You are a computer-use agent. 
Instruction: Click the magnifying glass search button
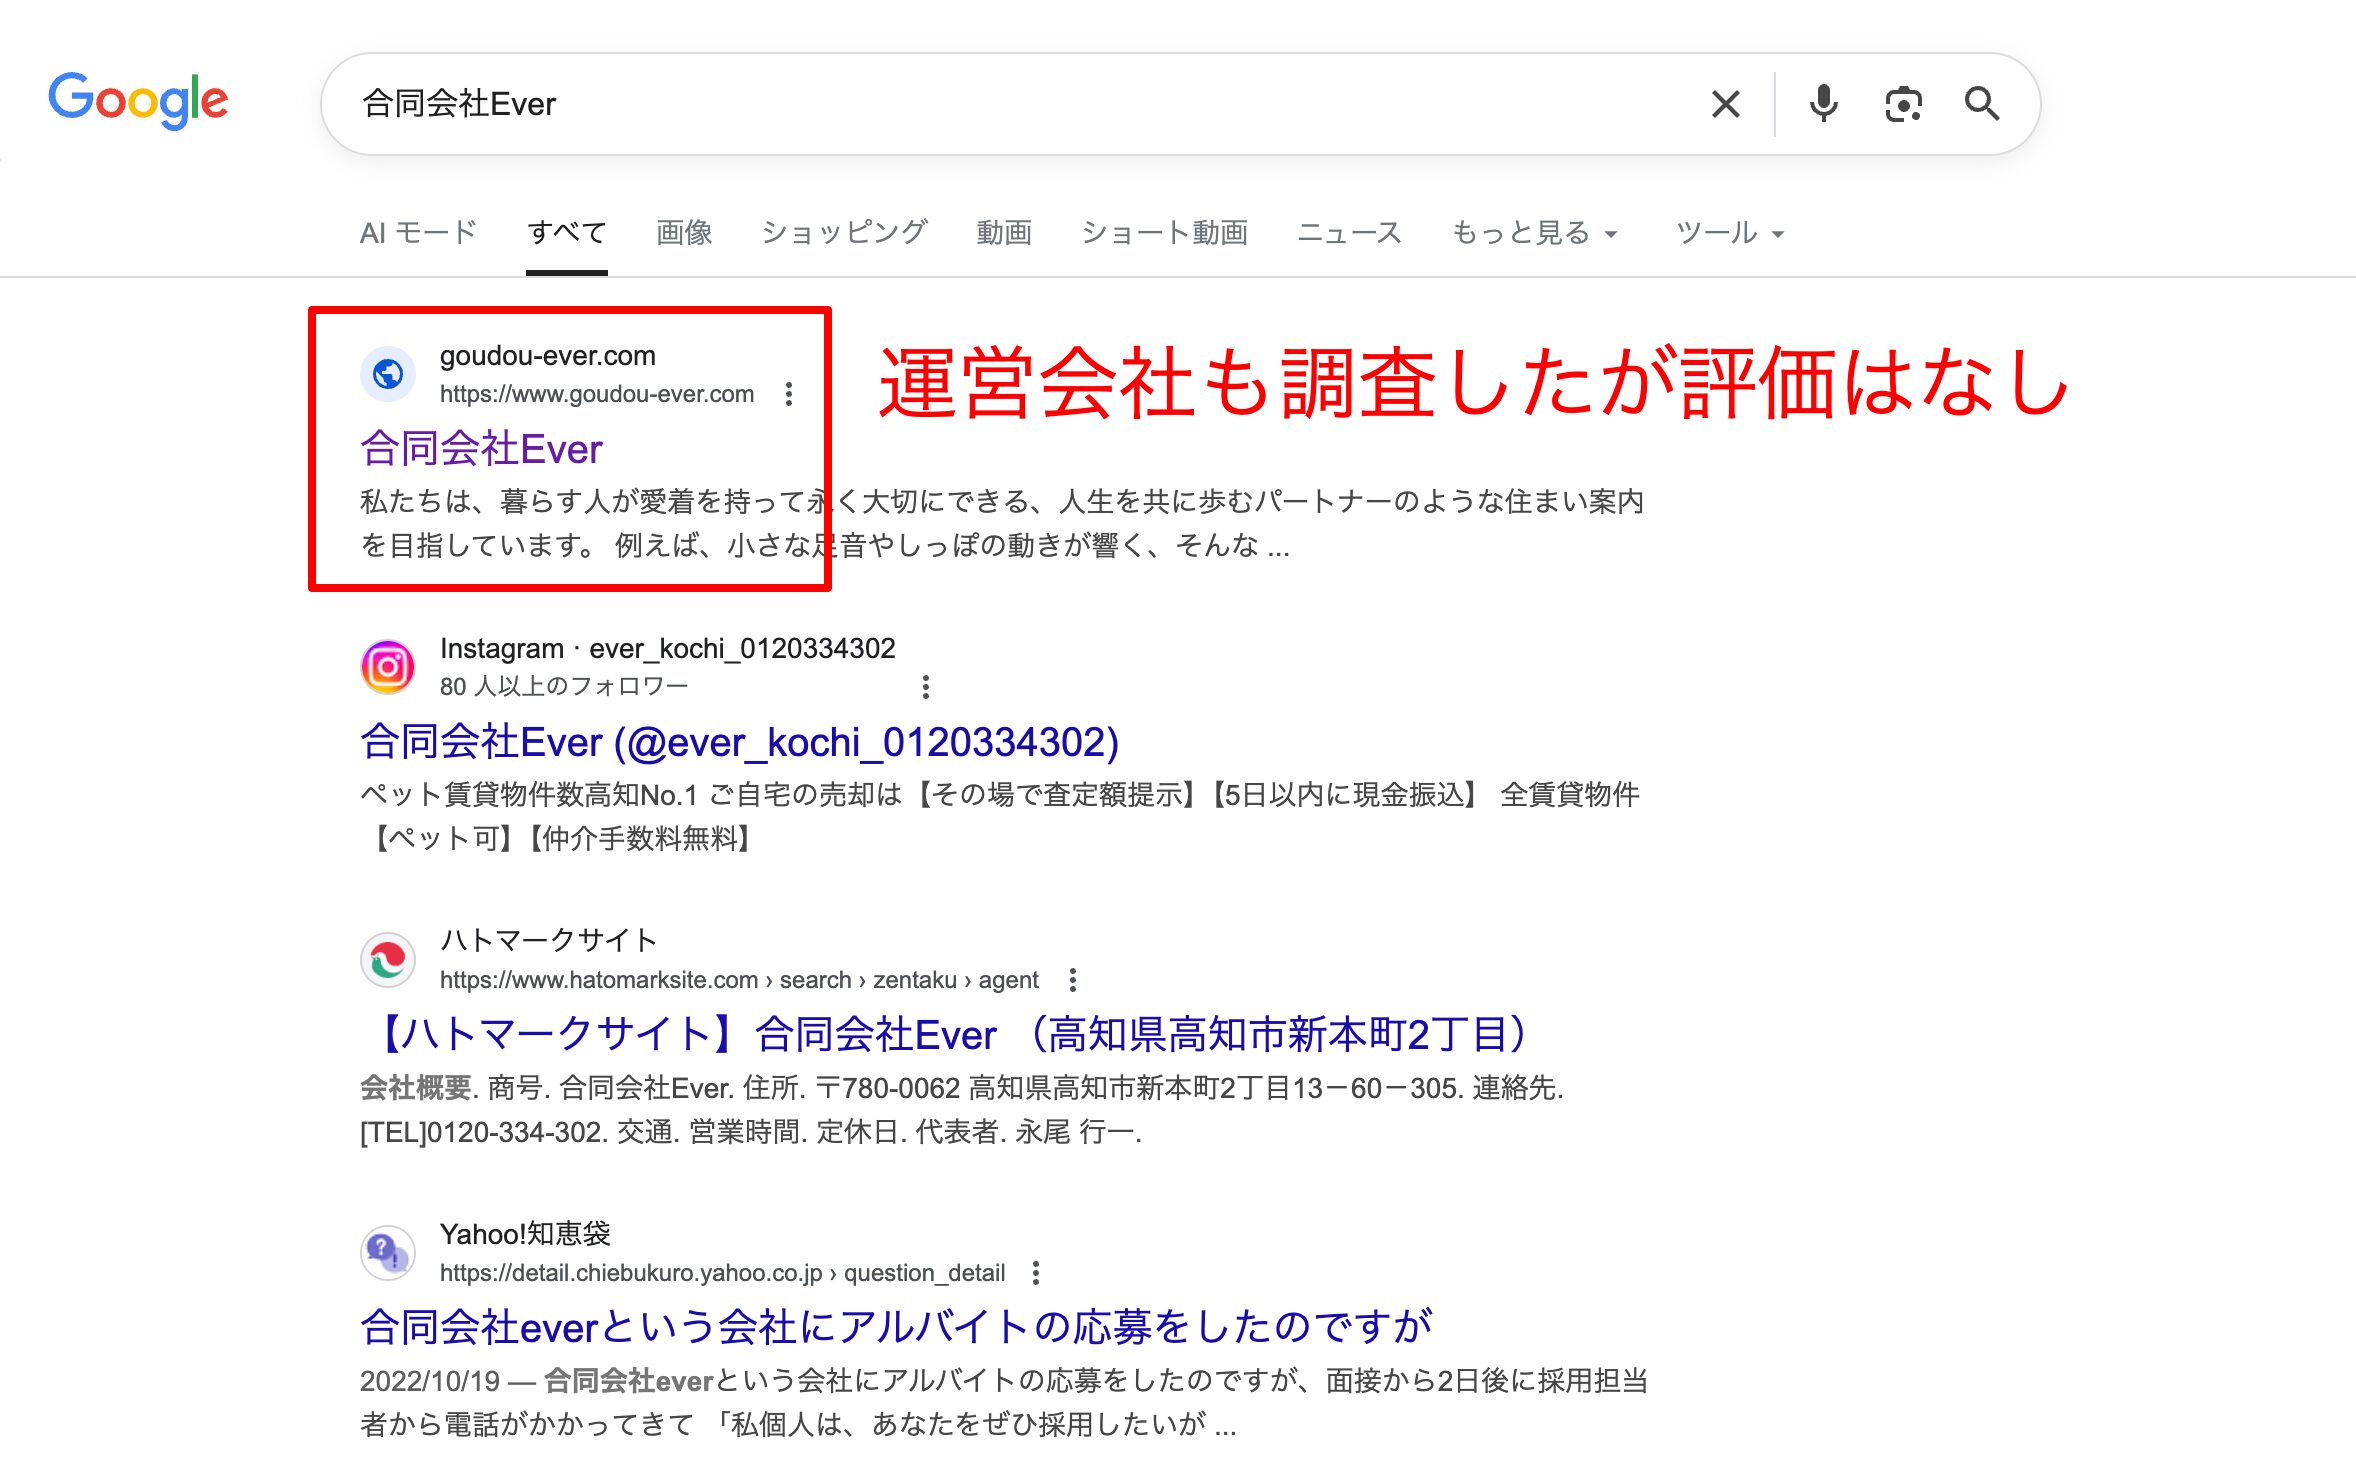point(1981,104)
